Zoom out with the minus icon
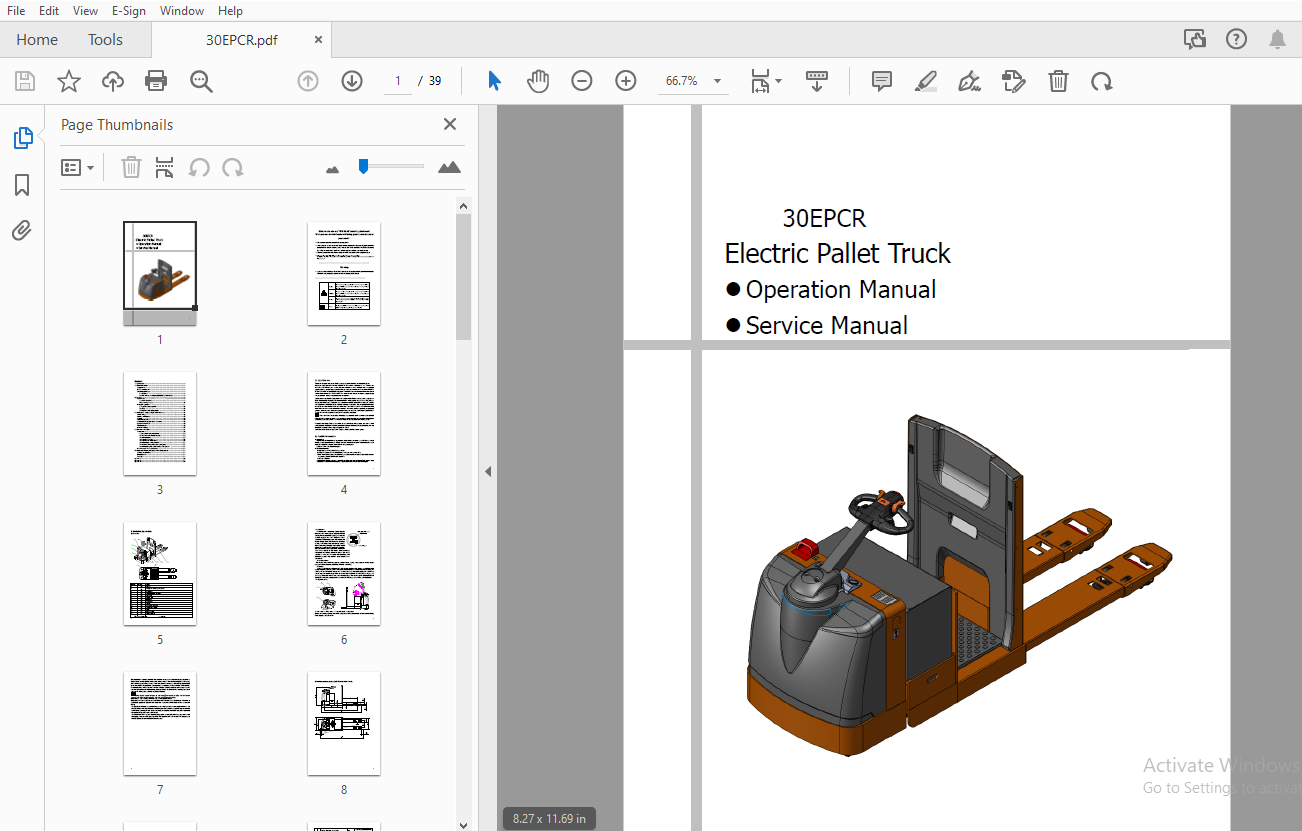This screenshot has width=1302, height=831. tap(582, 81)
